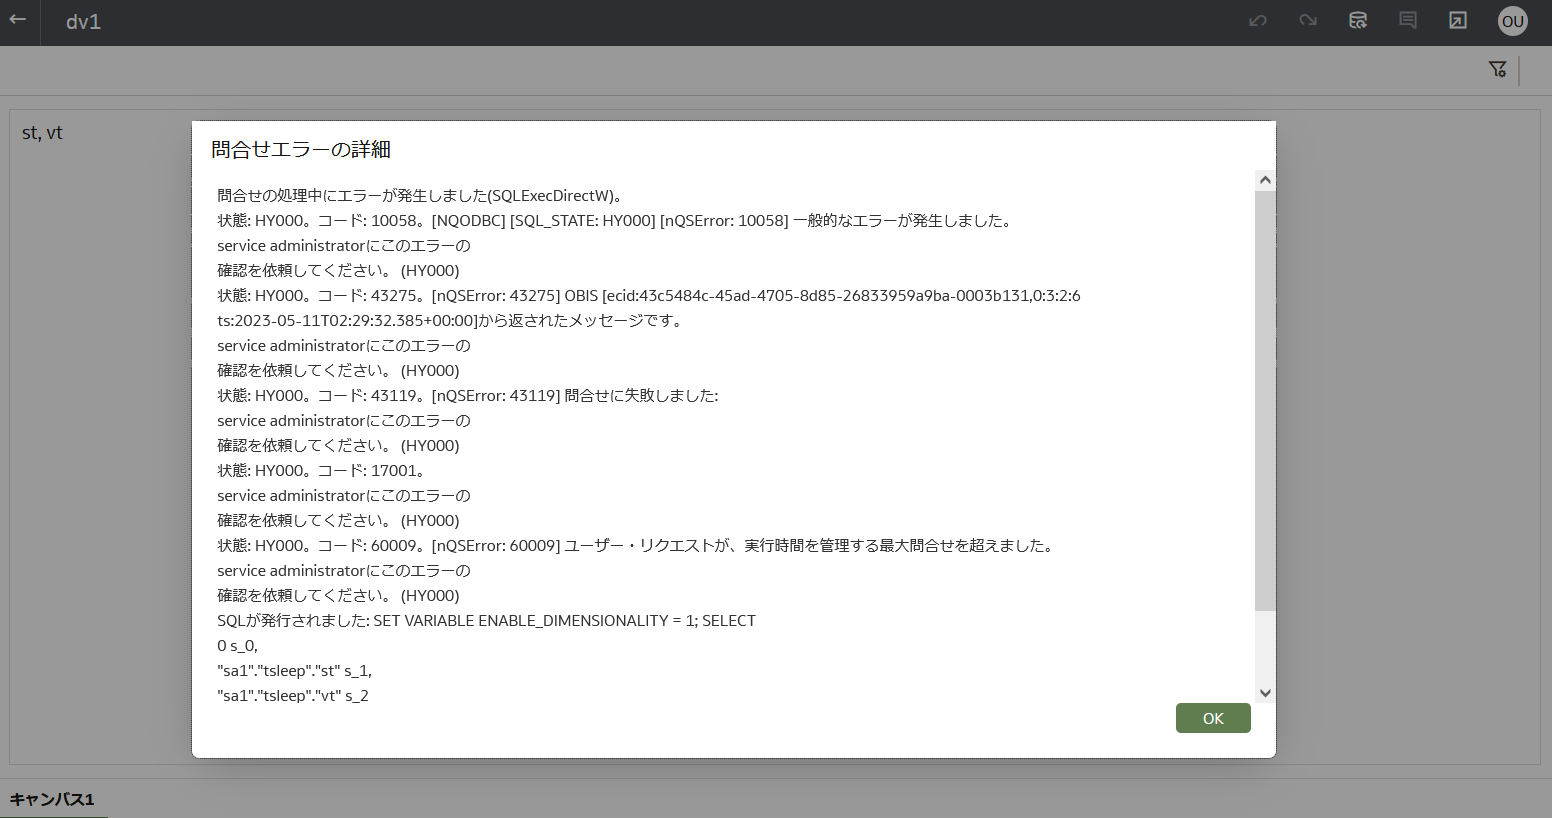
Task: Click the dialog scrollbar up arrow
Action: pyautogui.click(x=1265, y=180)
